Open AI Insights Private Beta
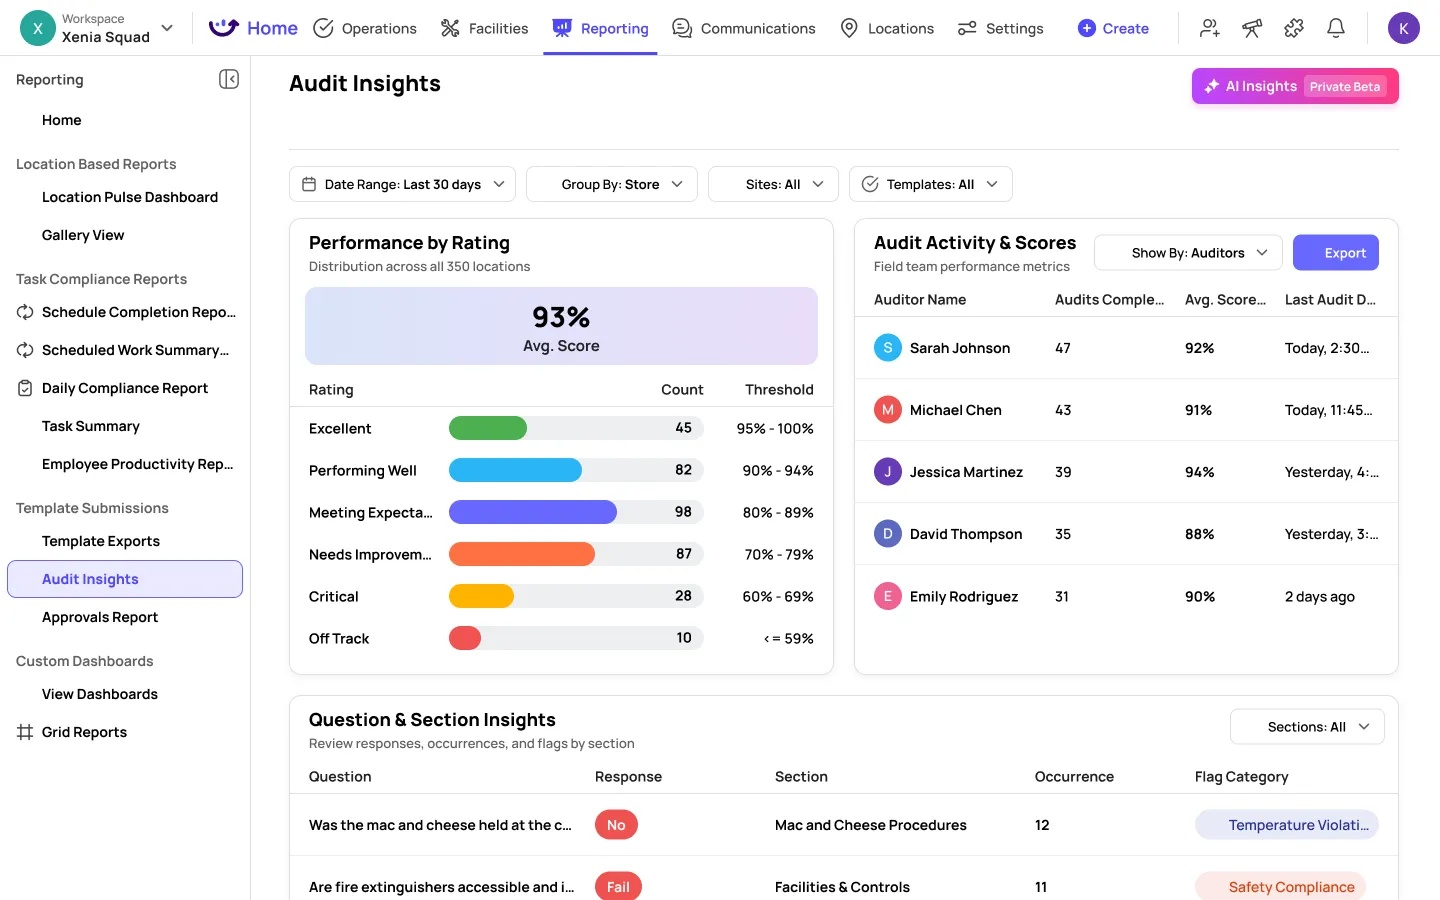This screenshot has width=1440, height=900. [x=1295, y=86]
